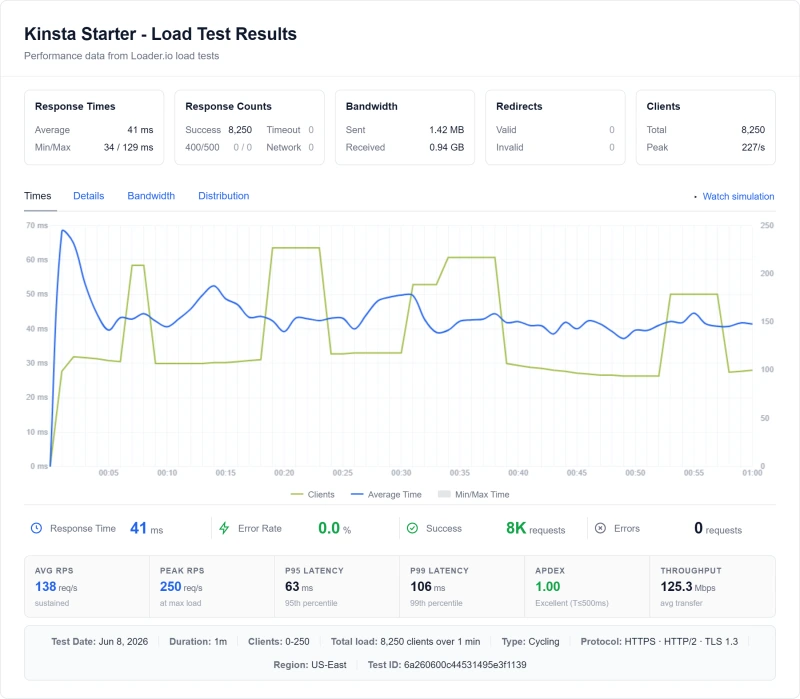Image resolution: width=800 pixels, height=699 pixels.
Task: Click the clock icon beside Response Time
Action: [36, 528]
